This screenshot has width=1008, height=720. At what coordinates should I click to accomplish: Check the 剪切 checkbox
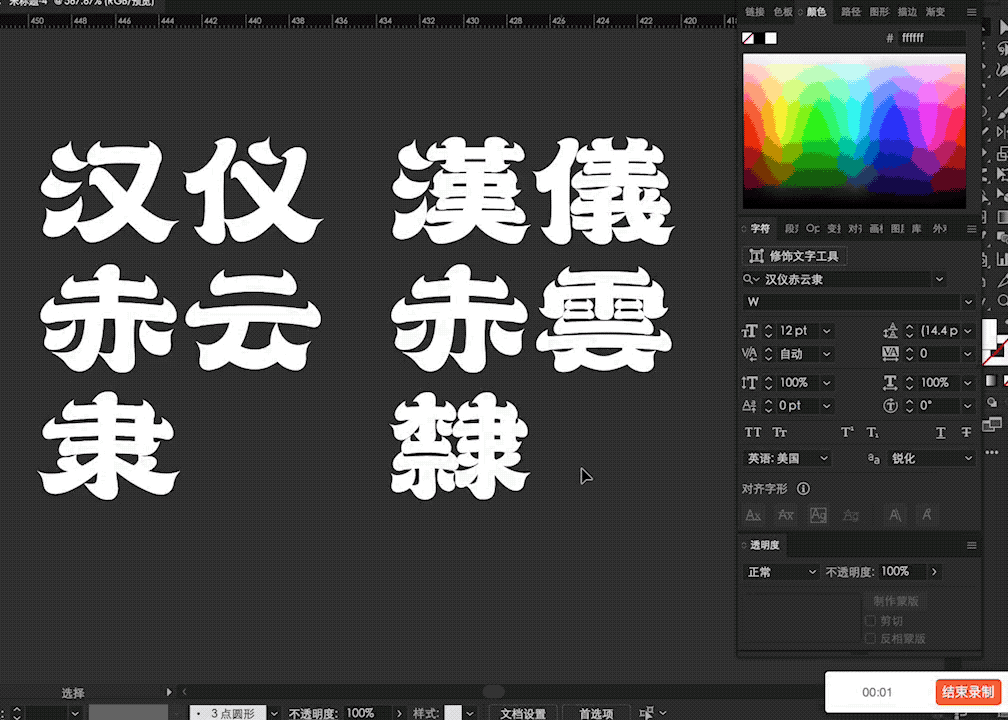point(870,621)
